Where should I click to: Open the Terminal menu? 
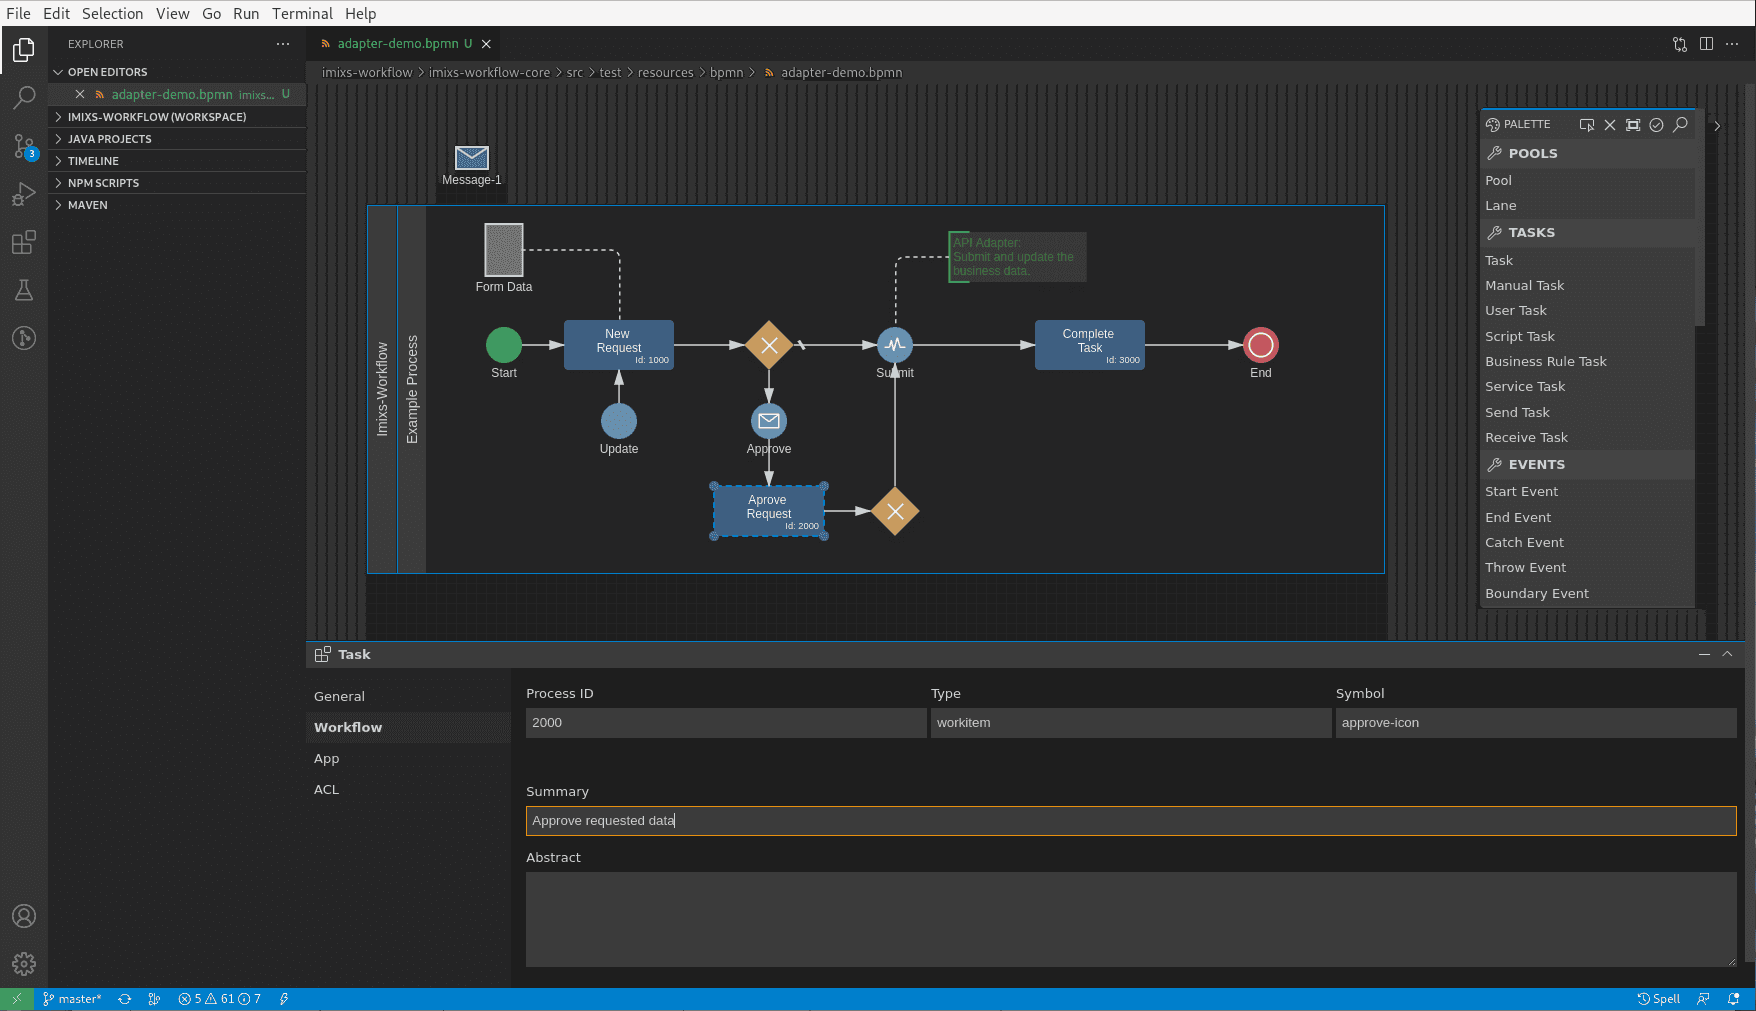pyautogui.click(x=302, y=13)
